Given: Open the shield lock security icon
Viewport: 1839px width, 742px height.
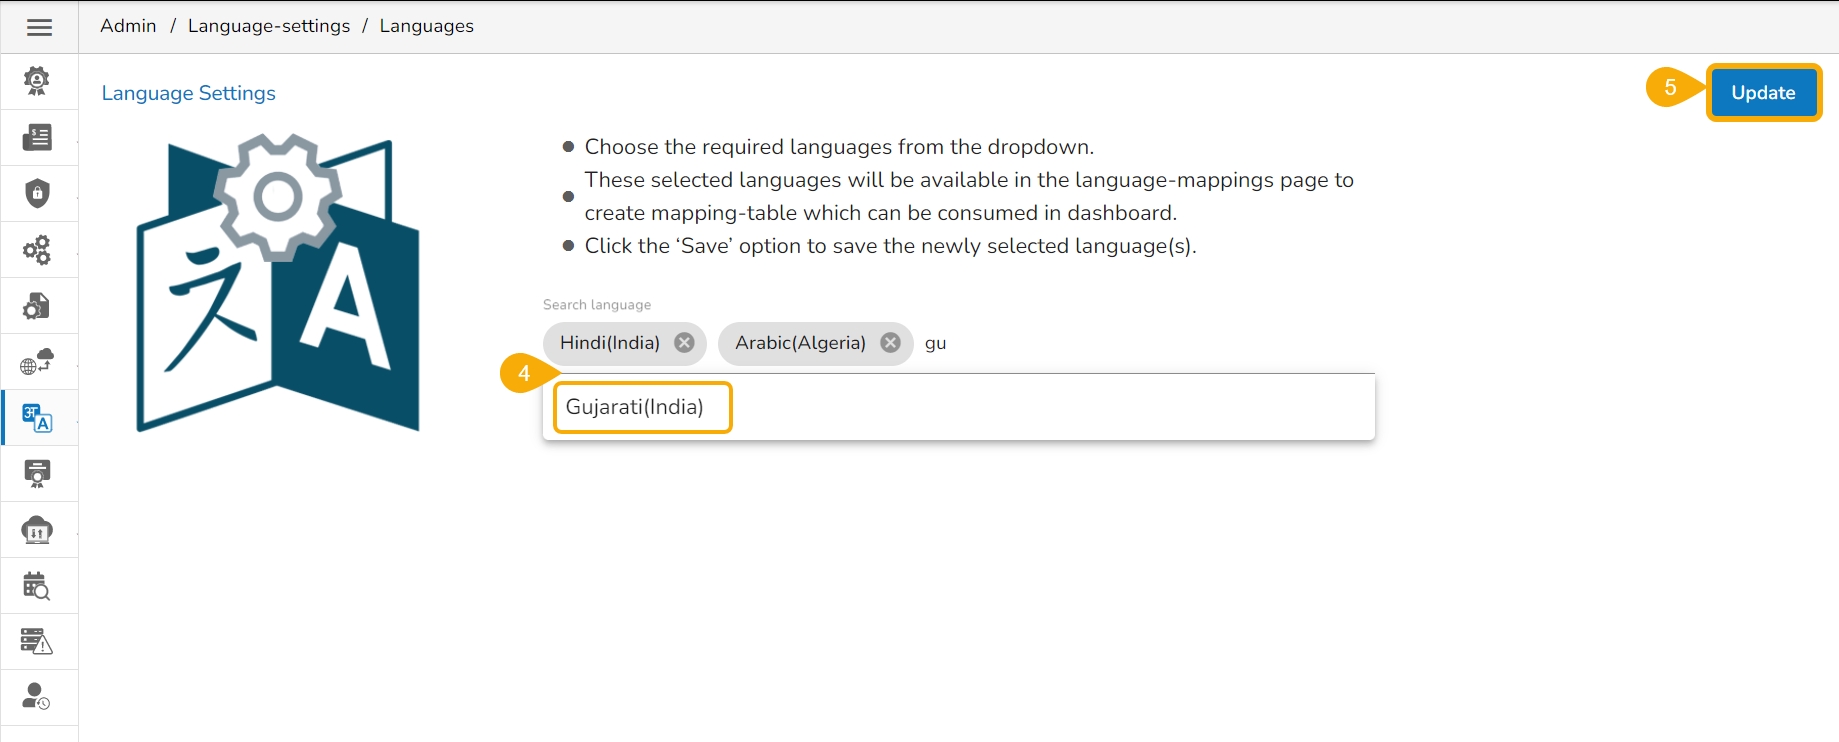Looking at the screenshot, I should (37, 193).
